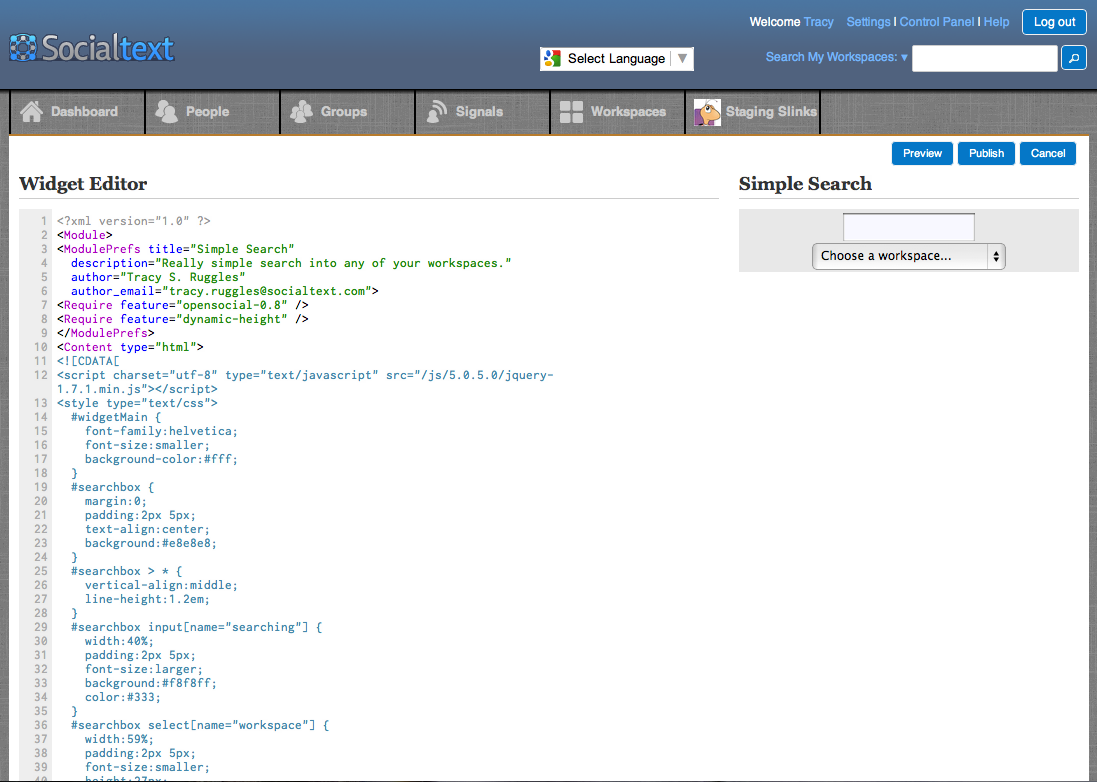The width and height of the screenshot is (1097, 782).
Task: Click the Google icon in Select Language
Action: pyautogui.click(x=553, y=58)
